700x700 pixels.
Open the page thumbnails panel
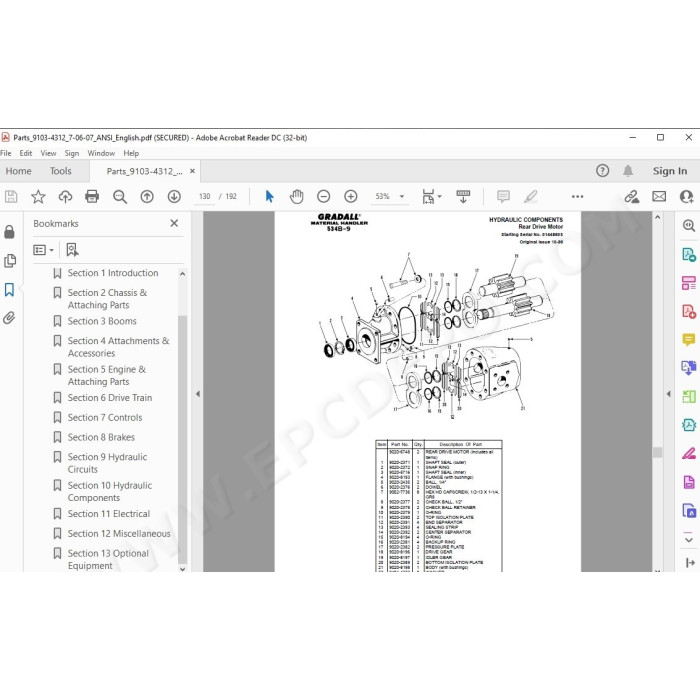[9, 261]
